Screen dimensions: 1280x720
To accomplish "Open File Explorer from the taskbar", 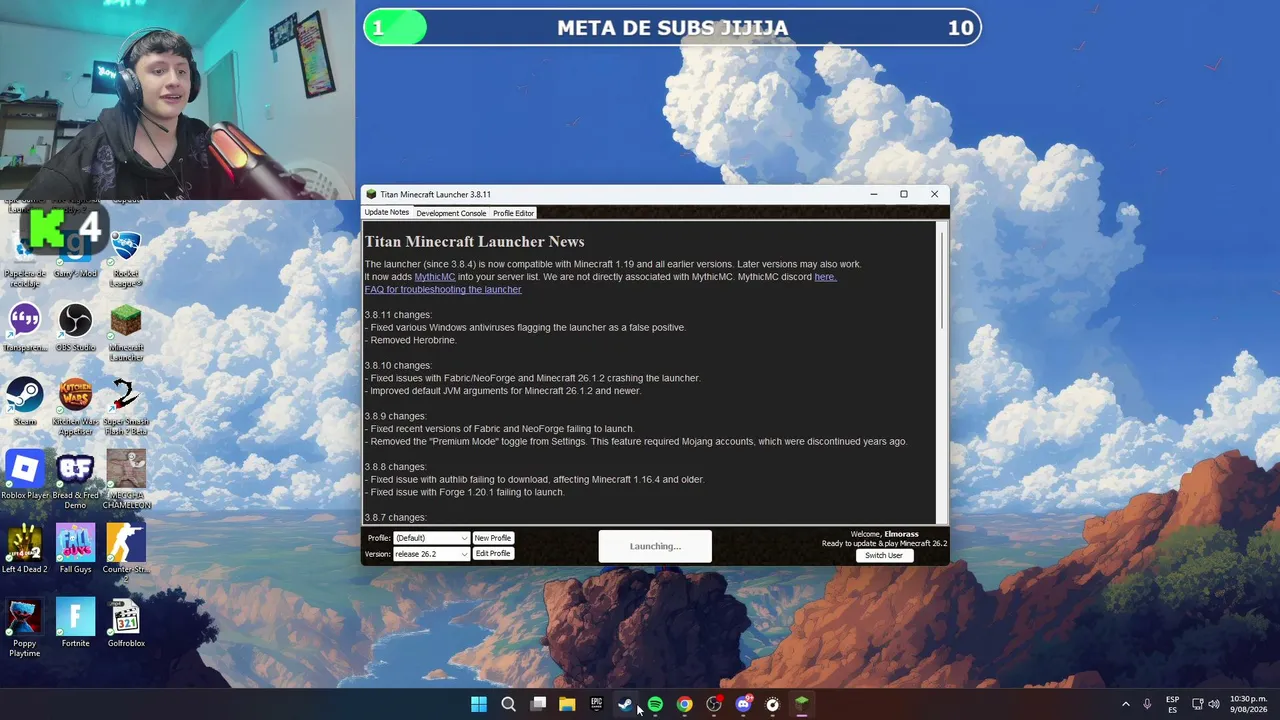I will [x=567, y=704].
